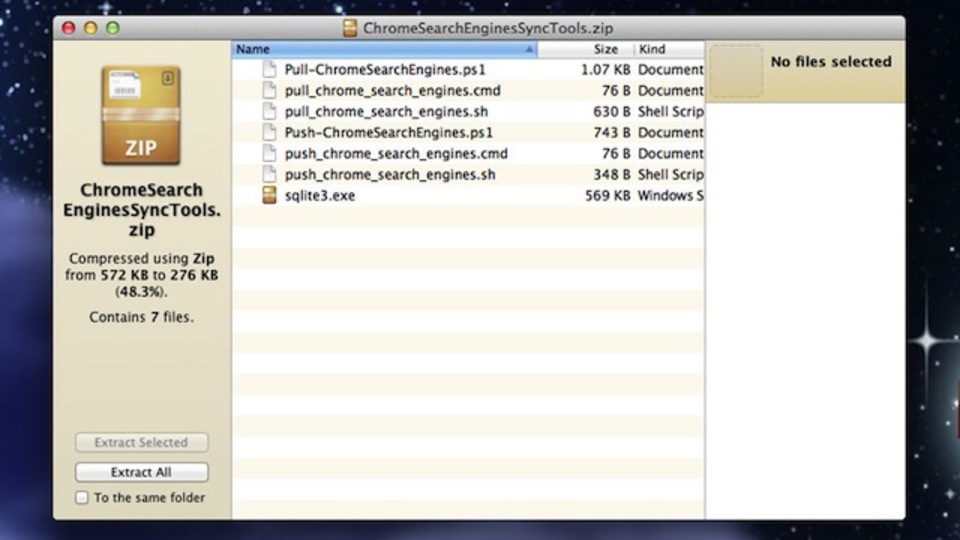Select the file name Push-ChromeSearchEngines.ps1
This screenshot has height=540, width=960.
tap(389, 132)
